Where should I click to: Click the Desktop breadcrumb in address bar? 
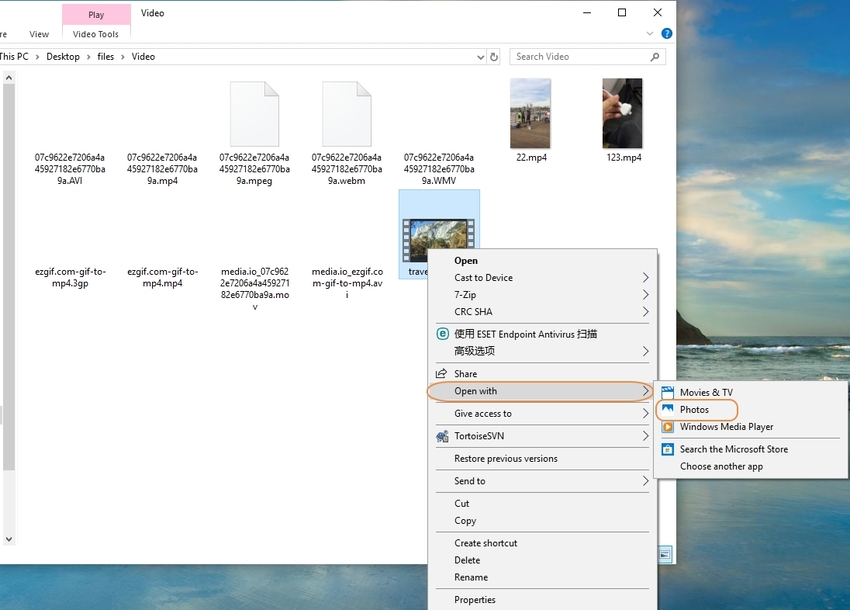63,57
